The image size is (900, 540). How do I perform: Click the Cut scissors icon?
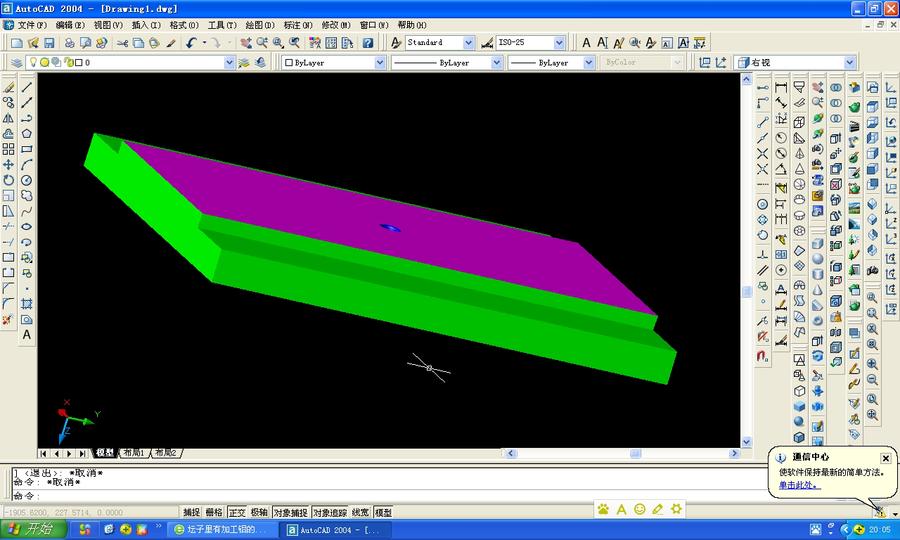coord(122,42)
